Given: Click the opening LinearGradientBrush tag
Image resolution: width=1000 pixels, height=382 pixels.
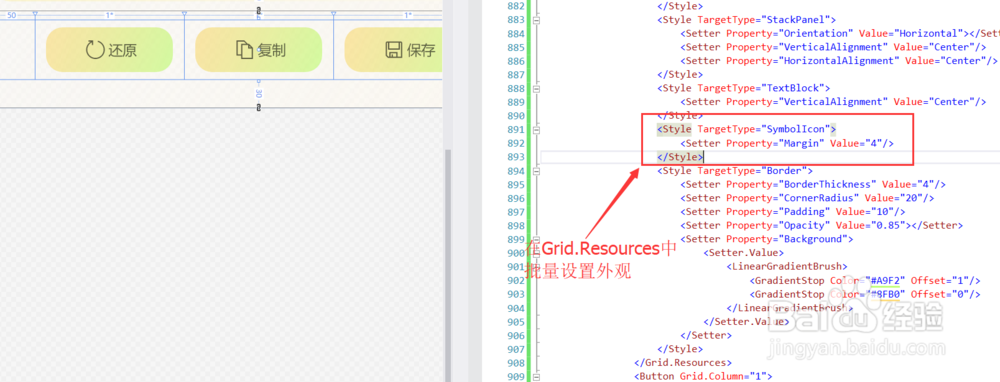Looking at the screenshot, I should pyautogui.click(x=787, y=267).
